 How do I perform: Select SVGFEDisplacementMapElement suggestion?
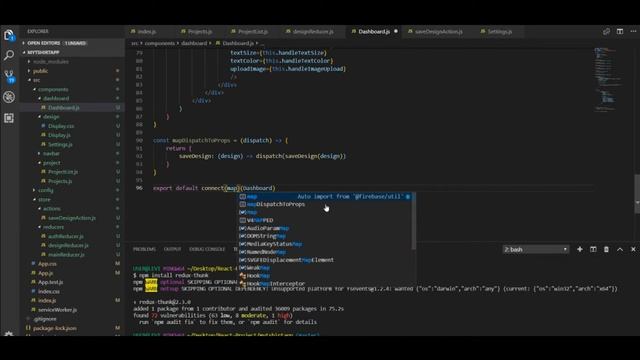click(x=325, y=260)
